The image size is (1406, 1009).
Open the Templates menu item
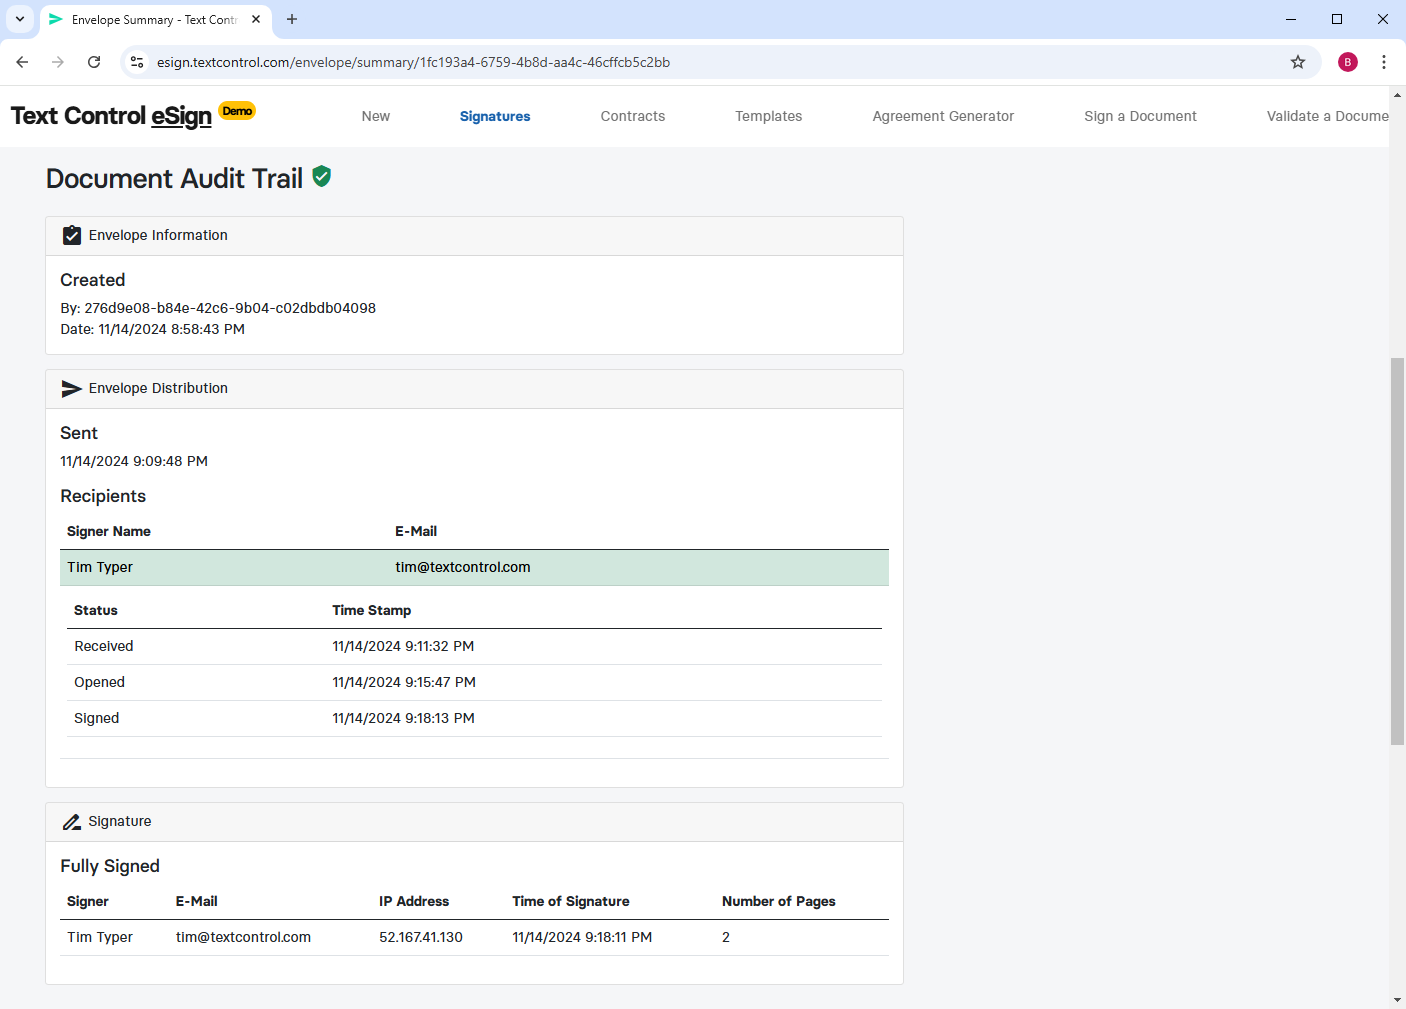[769, 116]
